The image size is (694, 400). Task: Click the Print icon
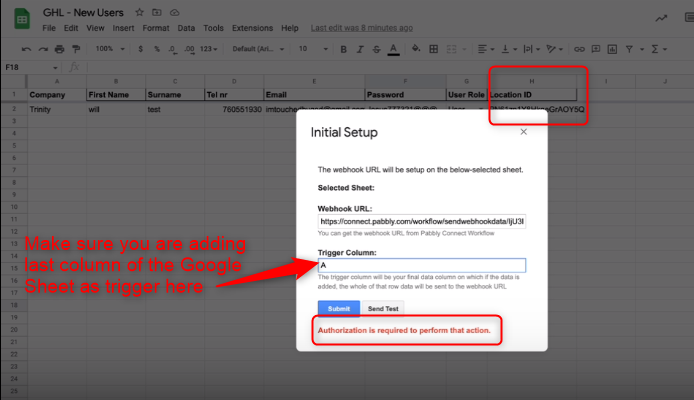pyautogui.click(x=59, y=49)
